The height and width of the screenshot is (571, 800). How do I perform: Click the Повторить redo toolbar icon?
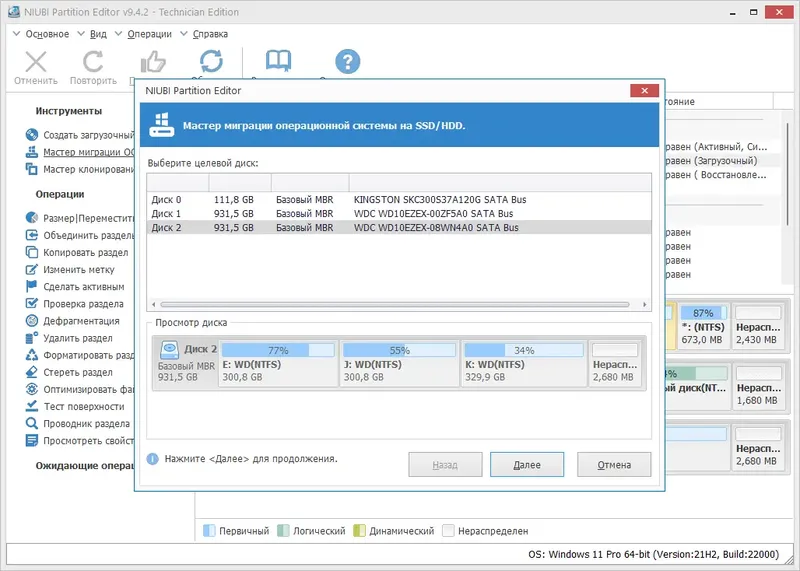93,62
